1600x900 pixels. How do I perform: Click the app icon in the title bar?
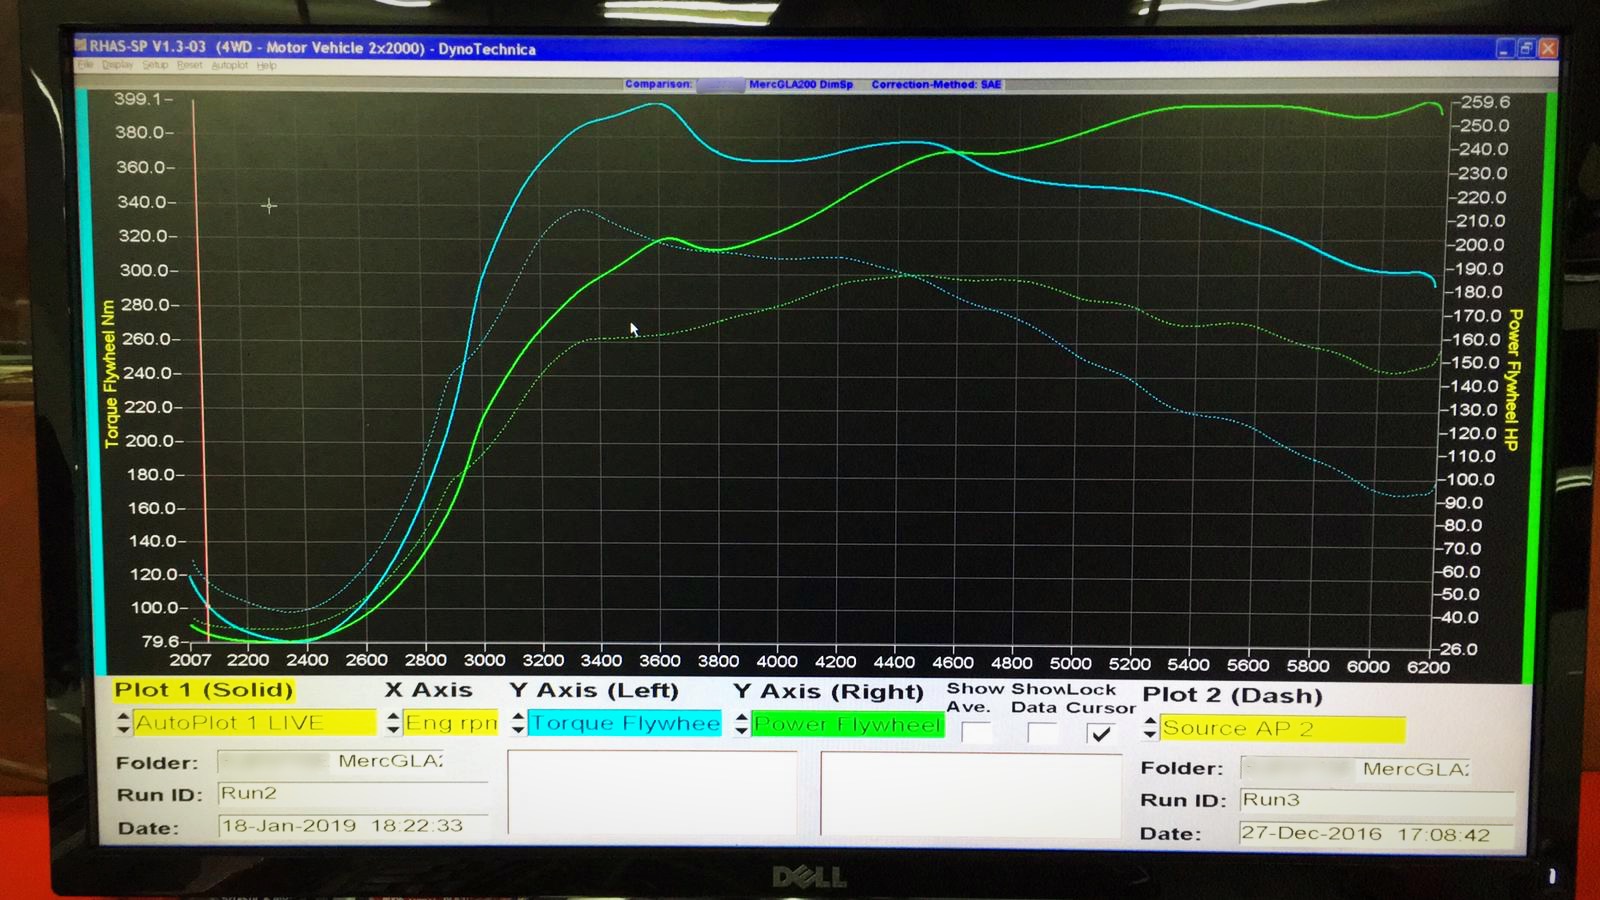[x=81, y=46]
